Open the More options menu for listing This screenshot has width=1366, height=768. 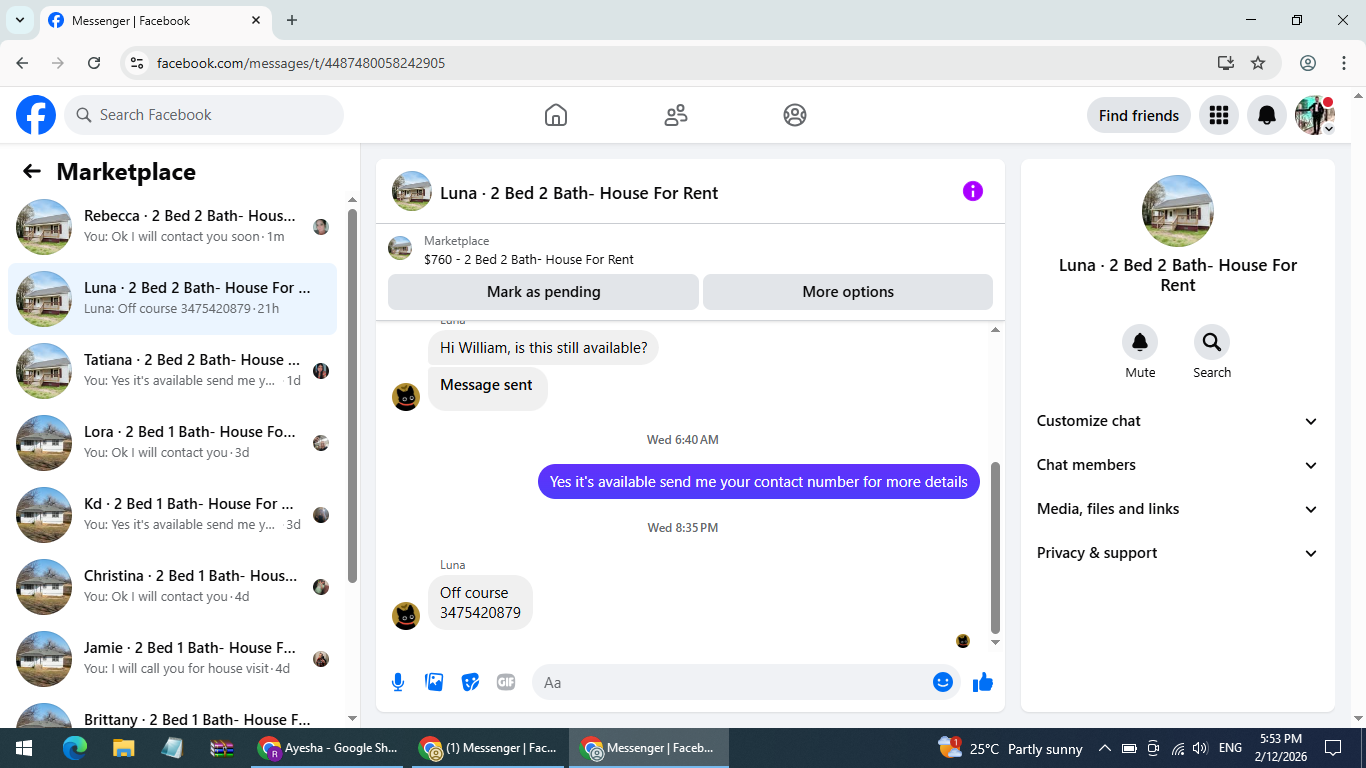click(848, 292)
